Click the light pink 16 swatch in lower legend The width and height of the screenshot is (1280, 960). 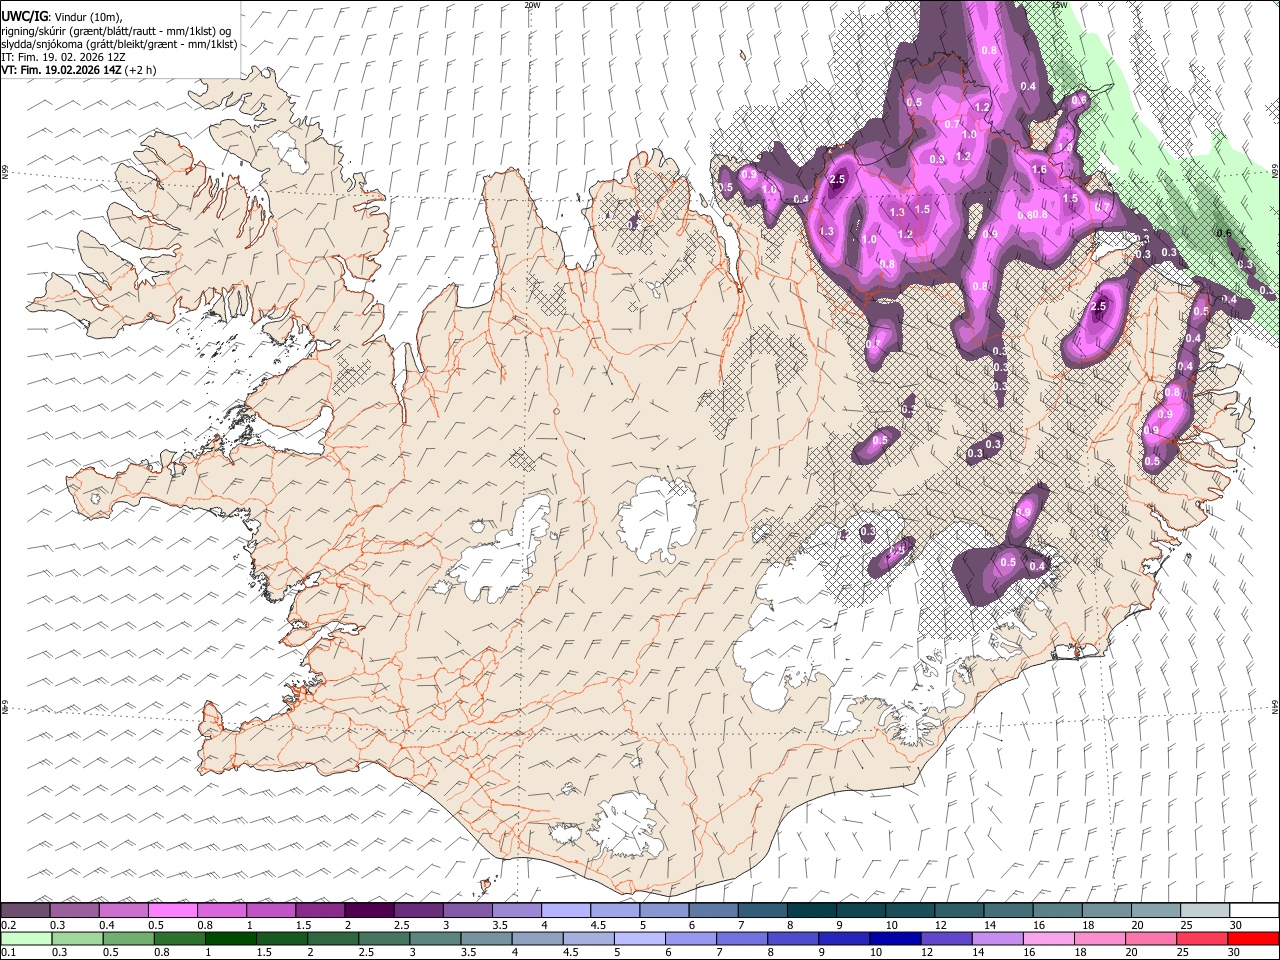(x=1047, y=938)
